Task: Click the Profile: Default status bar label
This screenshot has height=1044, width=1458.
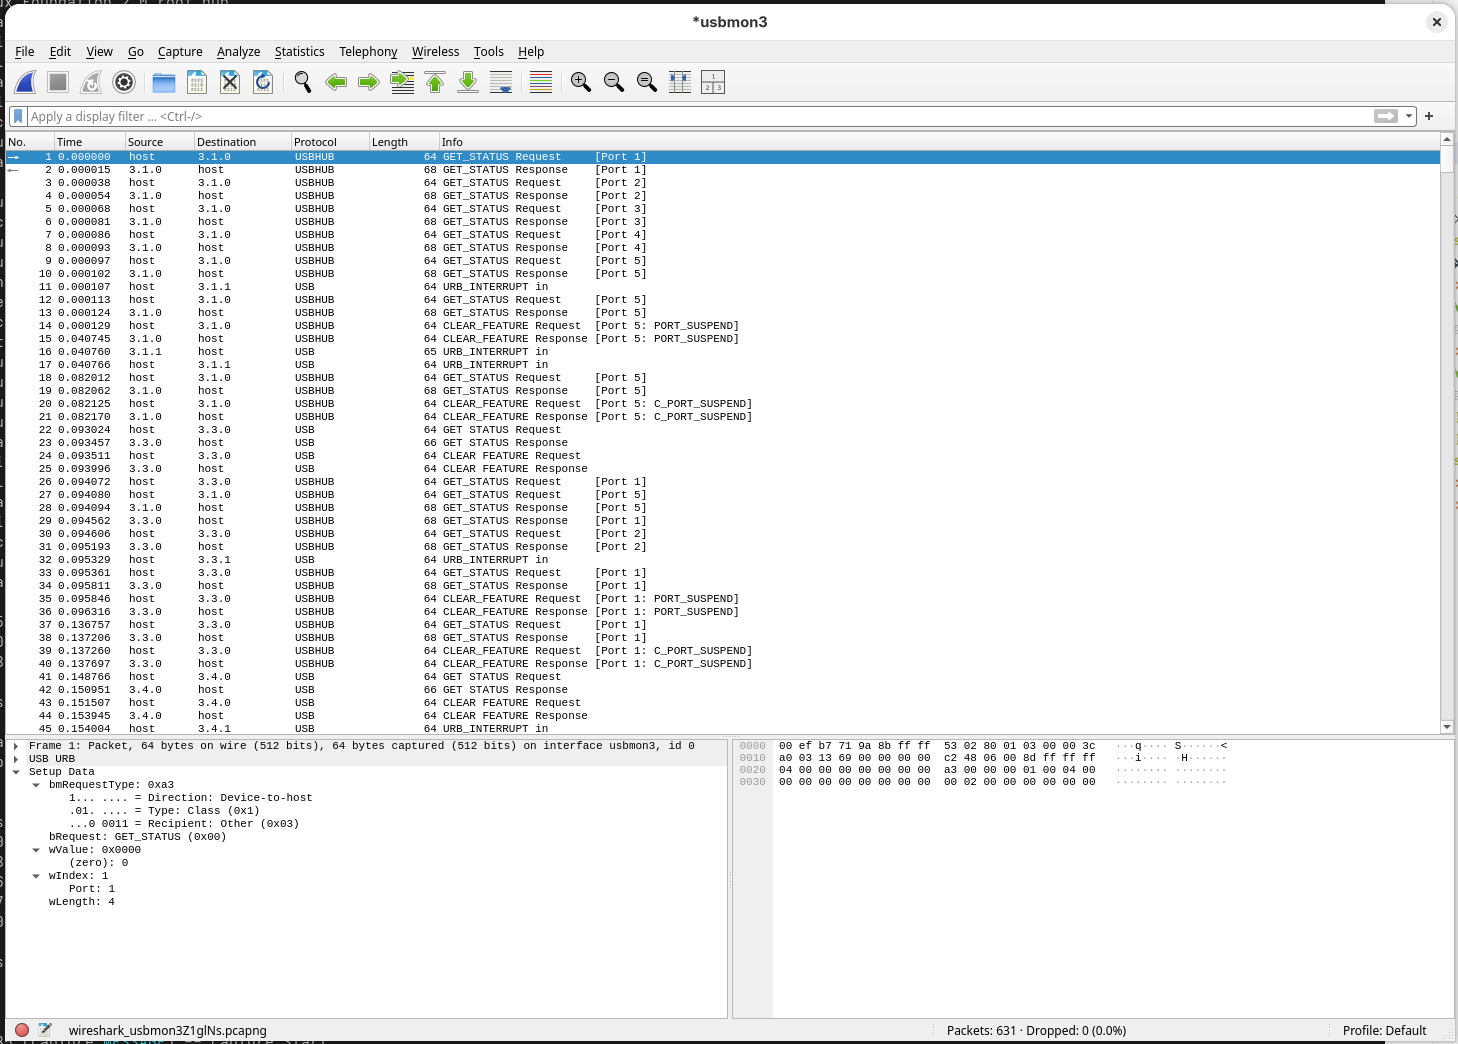Action: (1384, 1030)
